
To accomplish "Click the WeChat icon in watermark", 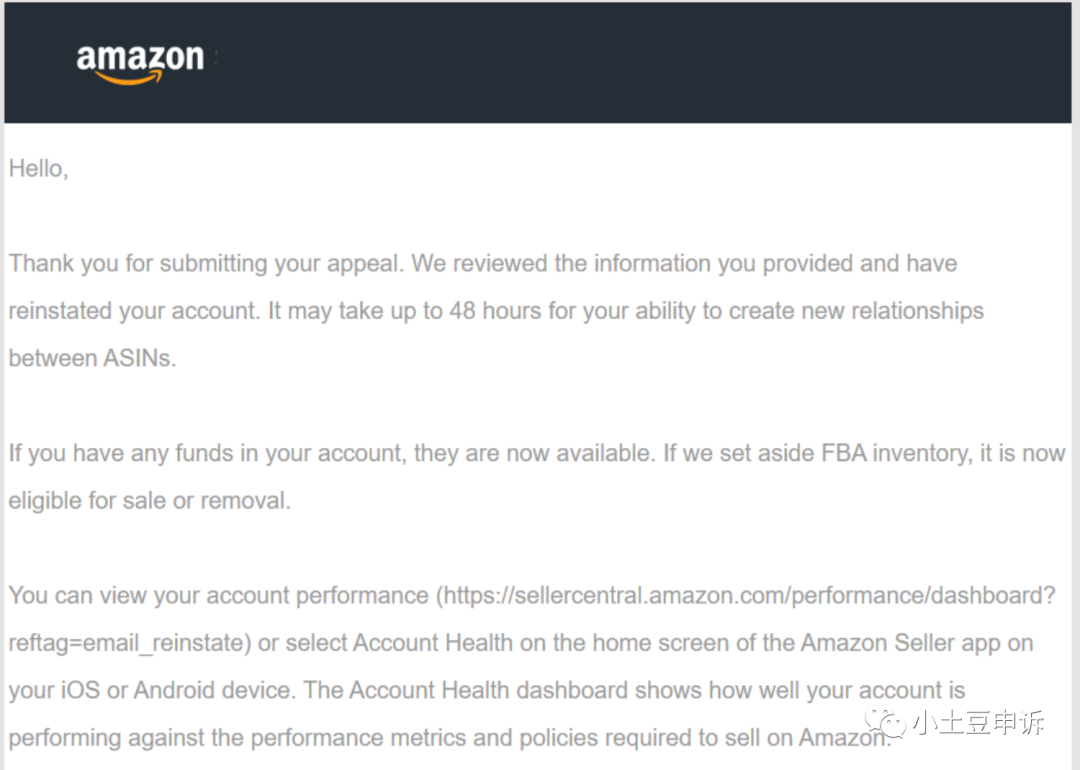I will click(x=885, y=722).
